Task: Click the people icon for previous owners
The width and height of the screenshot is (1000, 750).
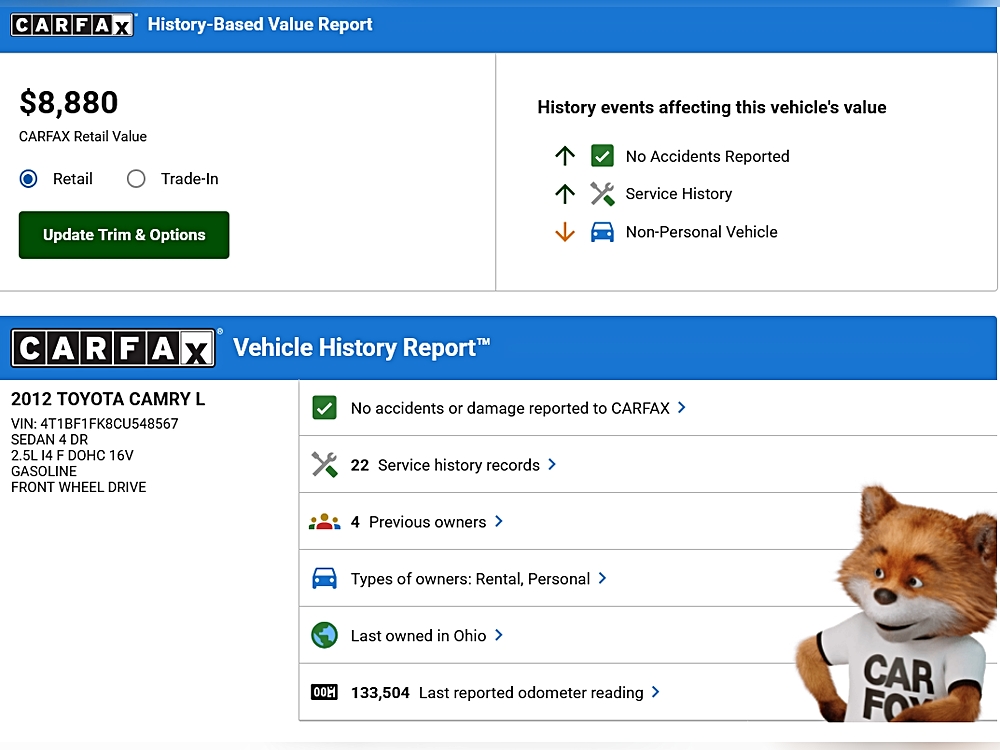Action: coord(324,522)
